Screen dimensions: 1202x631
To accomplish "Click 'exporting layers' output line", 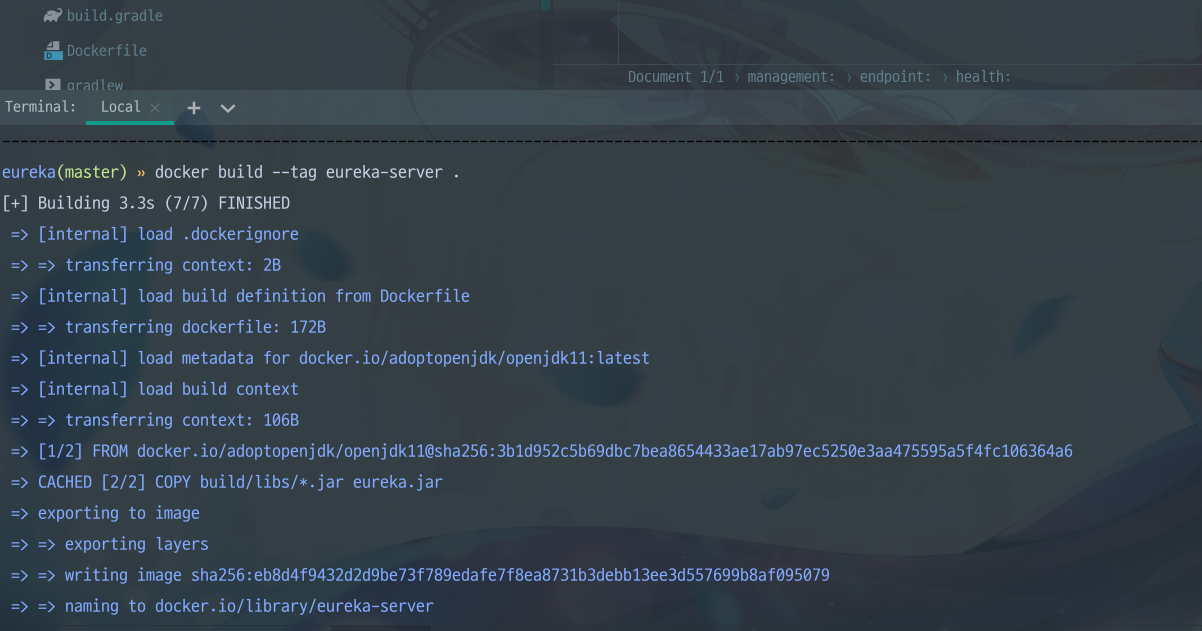I will pos(110,544).
